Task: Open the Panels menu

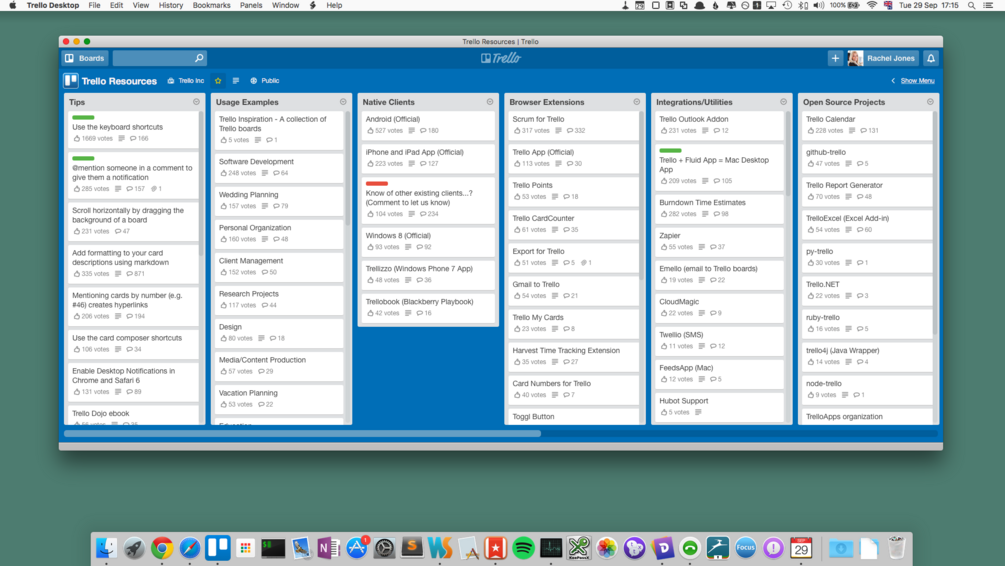Action: click(x=251, y=5)
